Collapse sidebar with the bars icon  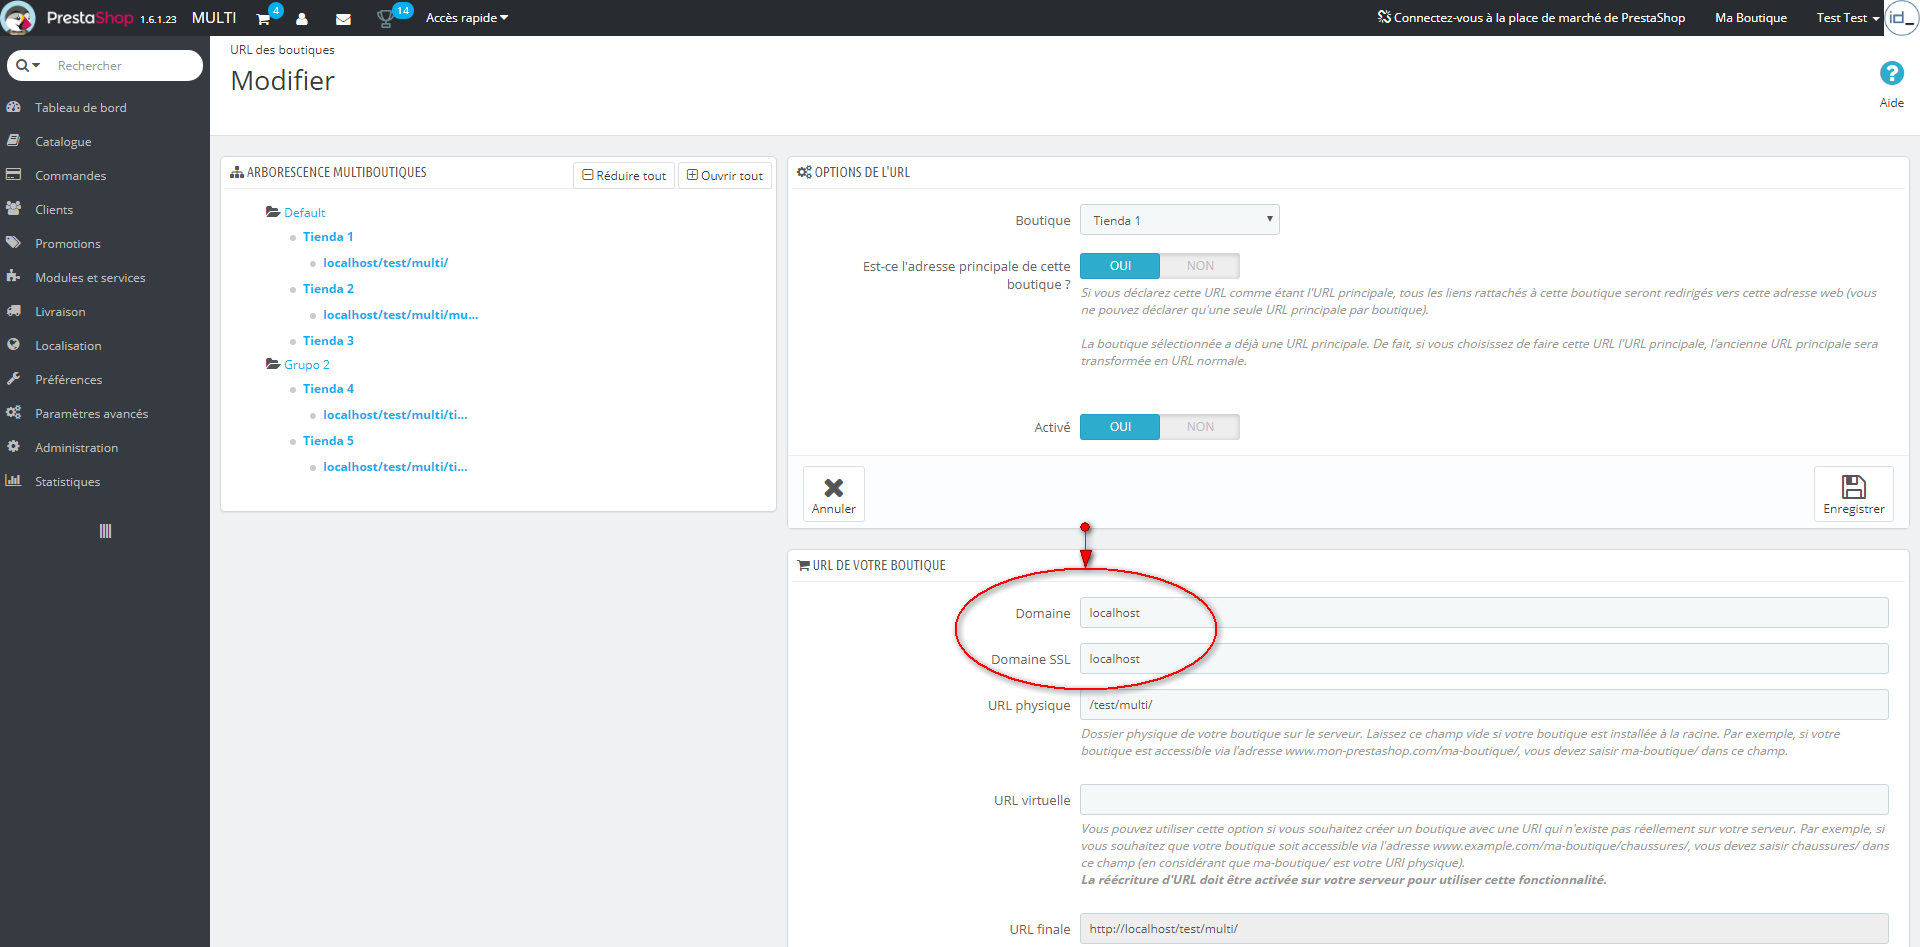pos(105,531)
